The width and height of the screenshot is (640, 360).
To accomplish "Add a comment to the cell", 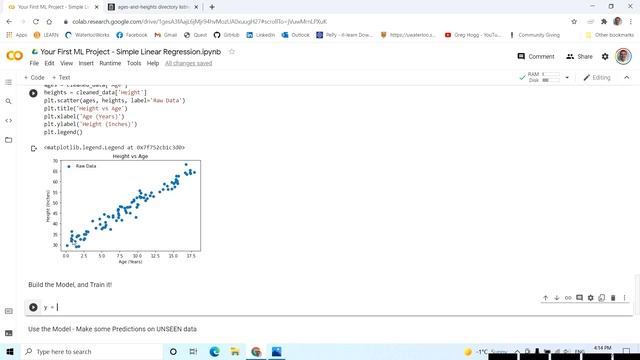I will pyautogui.click(x=579, y=298).
